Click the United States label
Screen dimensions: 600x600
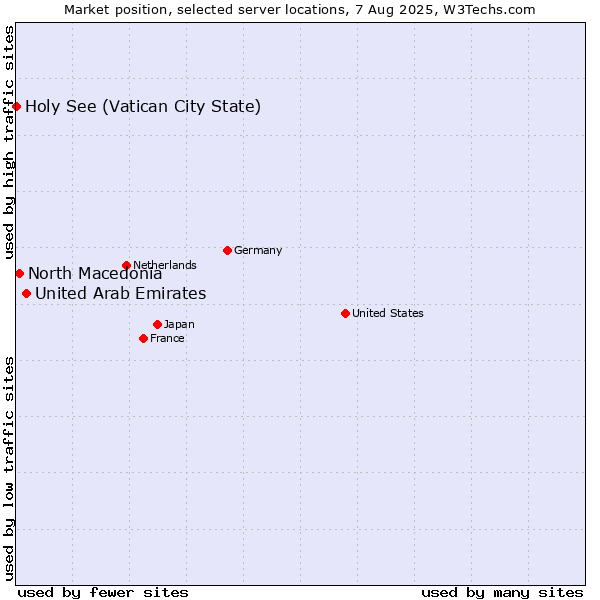tap(388, 313)
